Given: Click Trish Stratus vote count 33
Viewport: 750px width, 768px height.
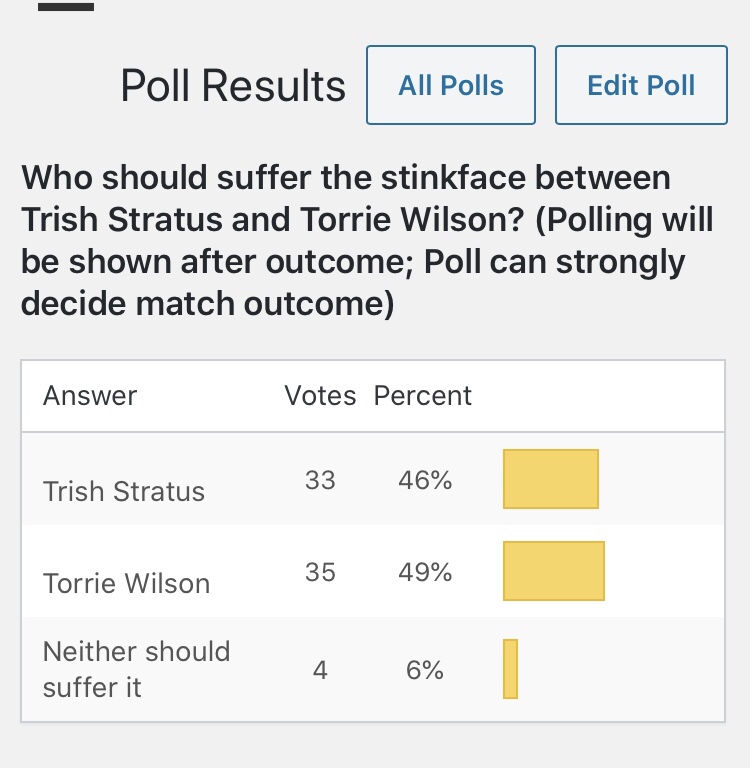Looking at the screenshot, I should (320, 481).
